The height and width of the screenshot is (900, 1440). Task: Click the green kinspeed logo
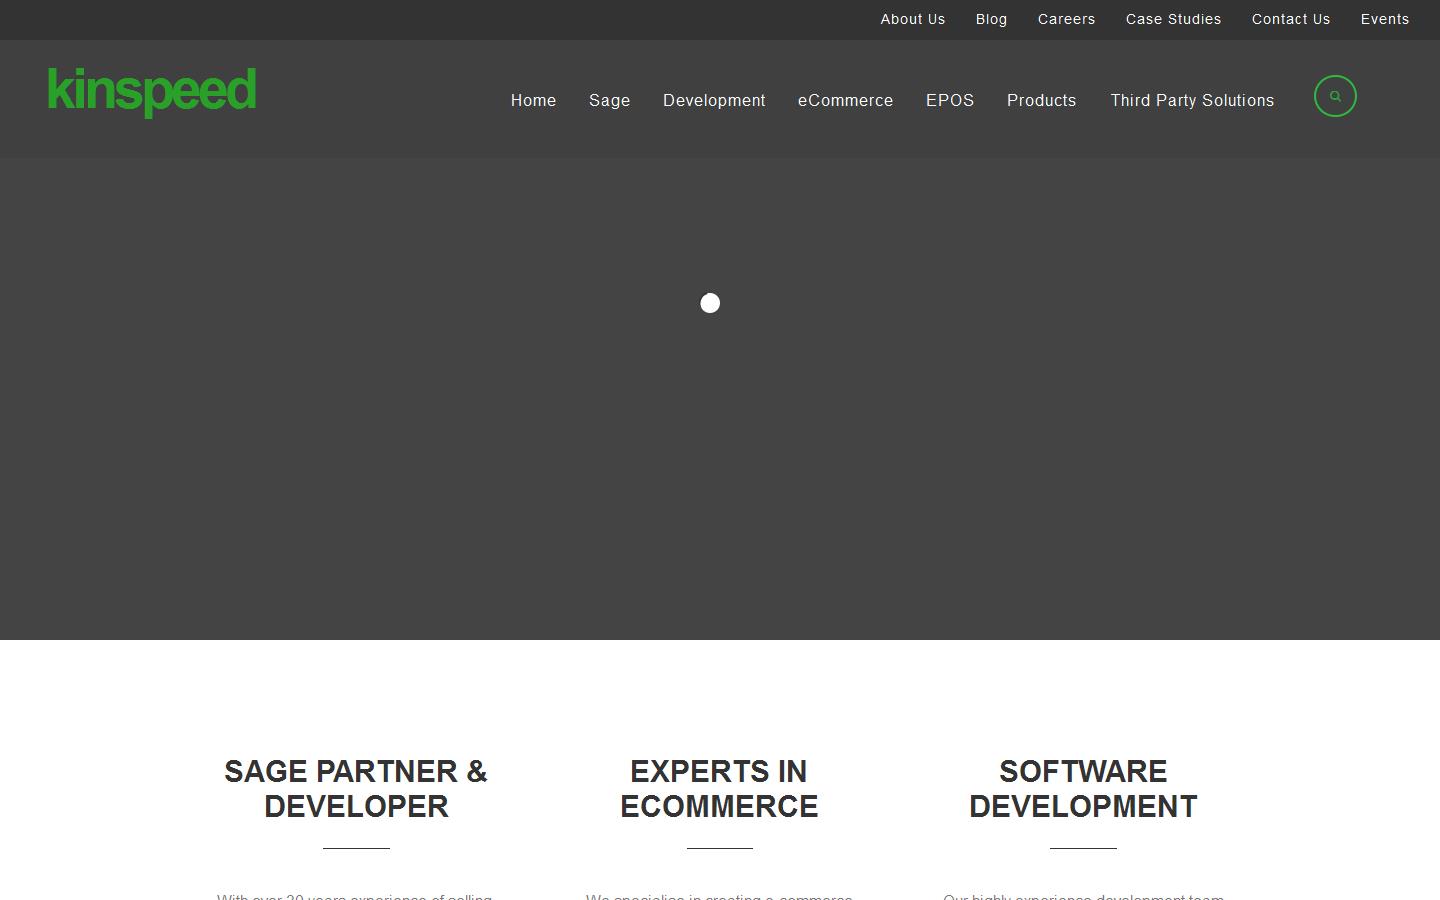[x=151, y=91]
